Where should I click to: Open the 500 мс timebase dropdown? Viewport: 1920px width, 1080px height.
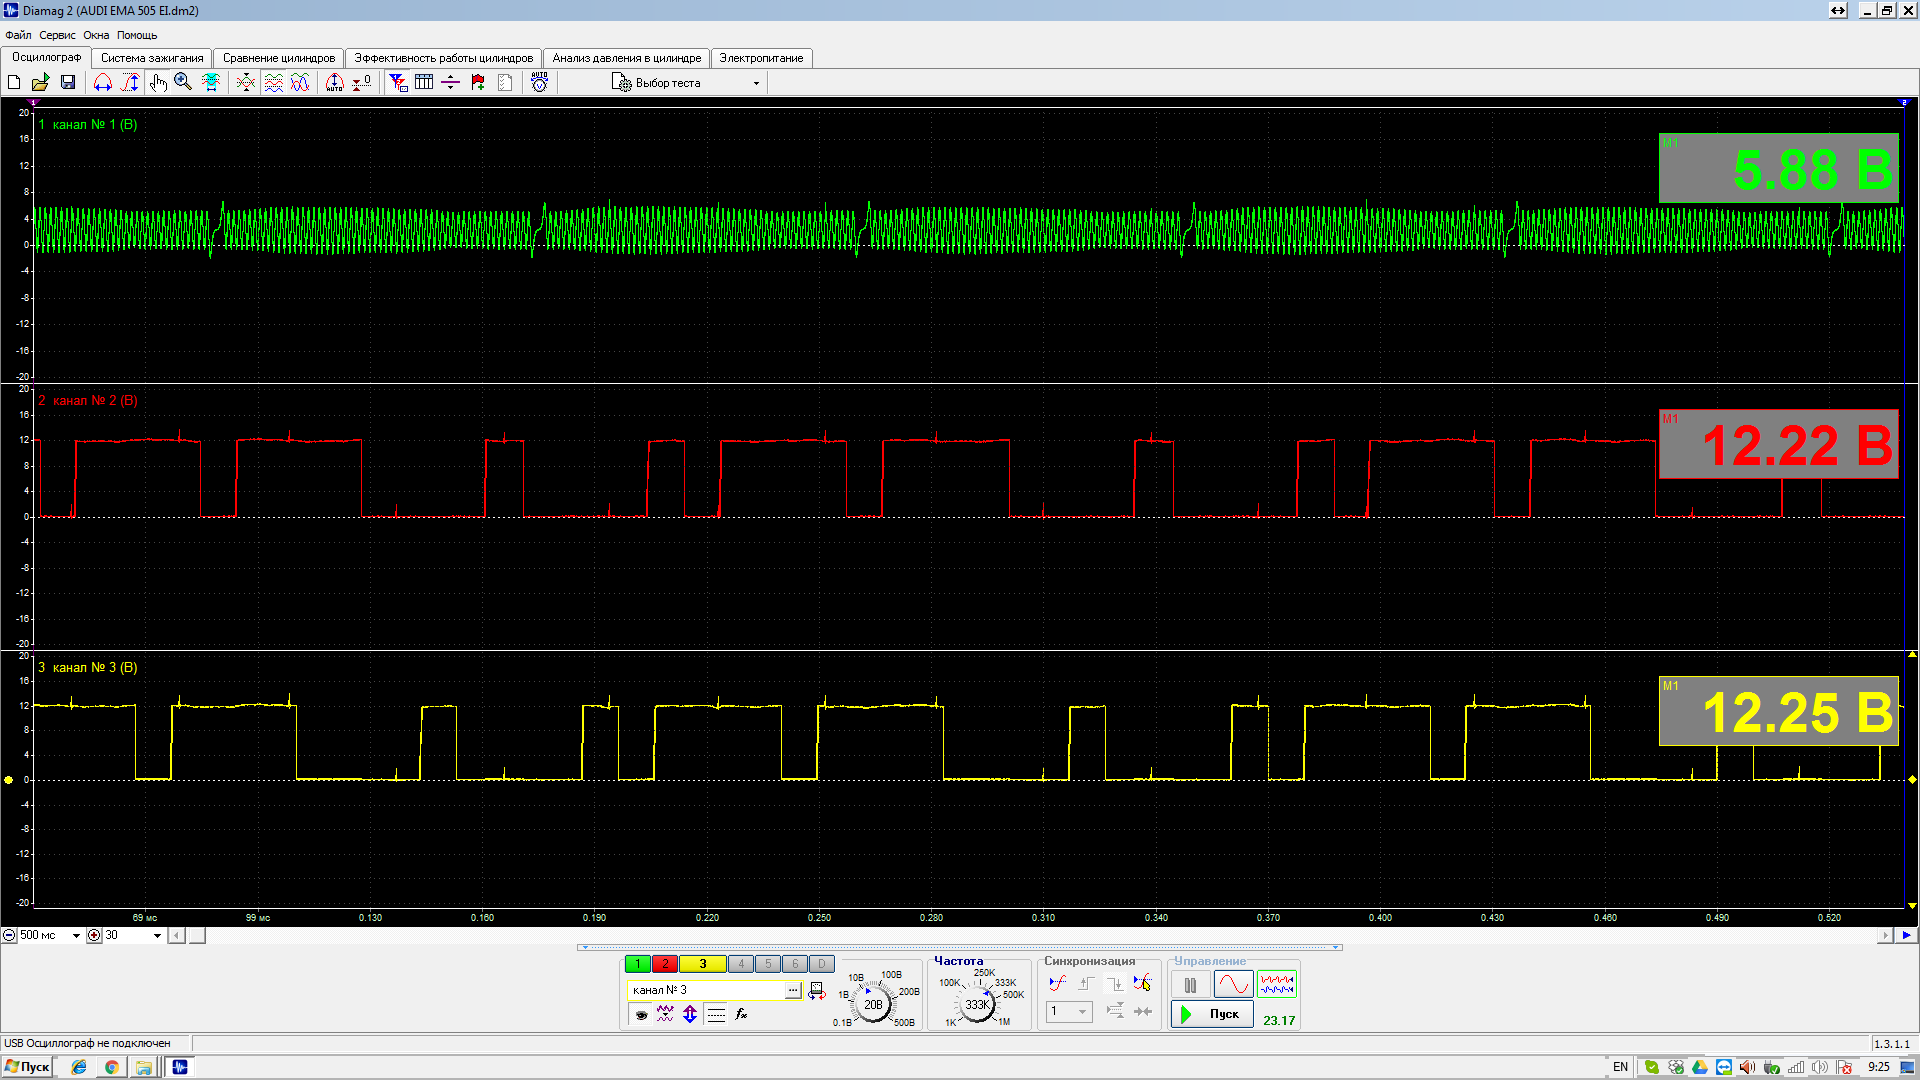click(x=76, y=936)
